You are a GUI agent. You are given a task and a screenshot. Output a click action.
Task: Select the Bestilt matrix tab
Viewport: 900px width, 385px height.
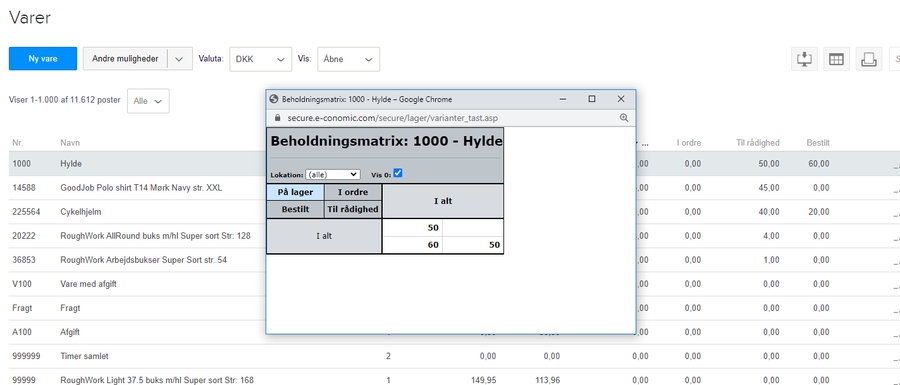tap(295, 209)
